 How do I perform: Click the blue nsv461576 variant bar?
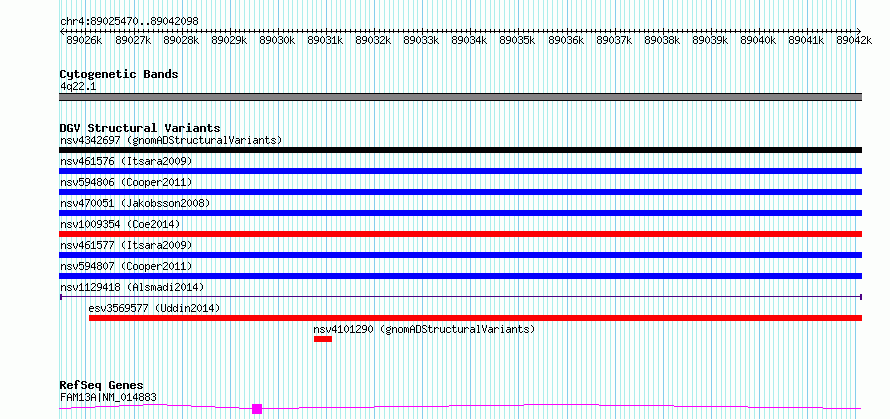tap(460, 171)
